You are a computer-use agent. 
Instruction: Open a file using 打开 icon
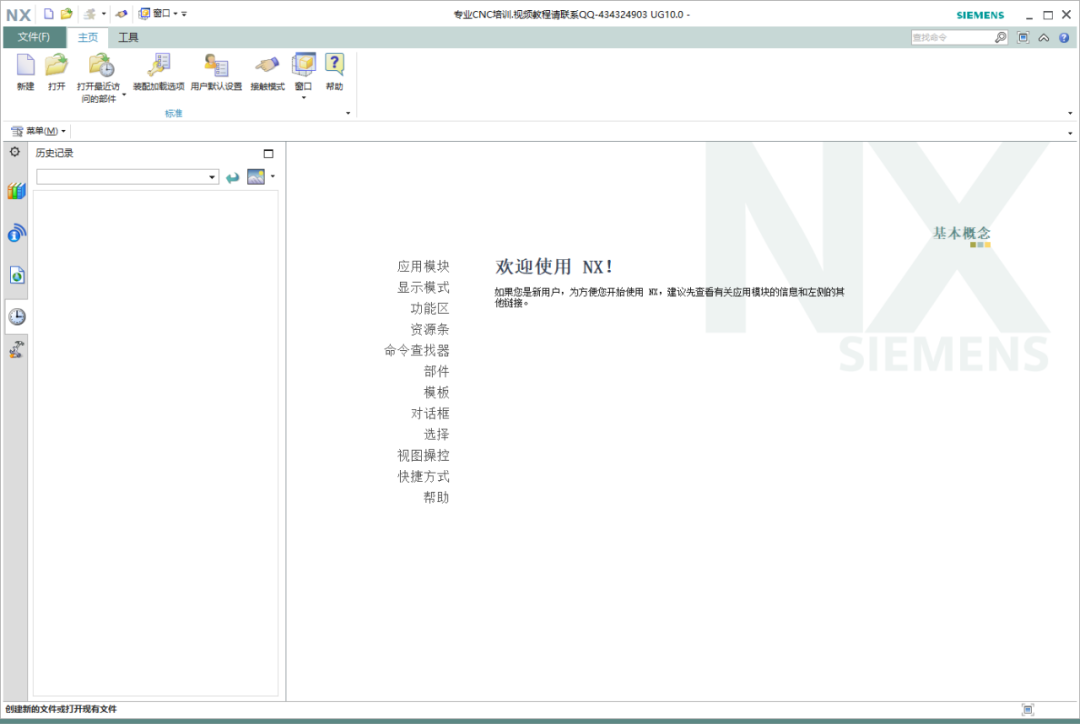point(56,72)
